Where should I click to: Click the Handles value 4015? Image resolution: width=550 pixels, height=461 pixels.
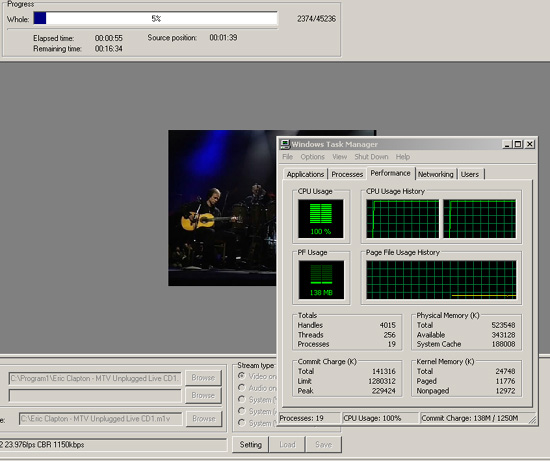coord(387,325)
